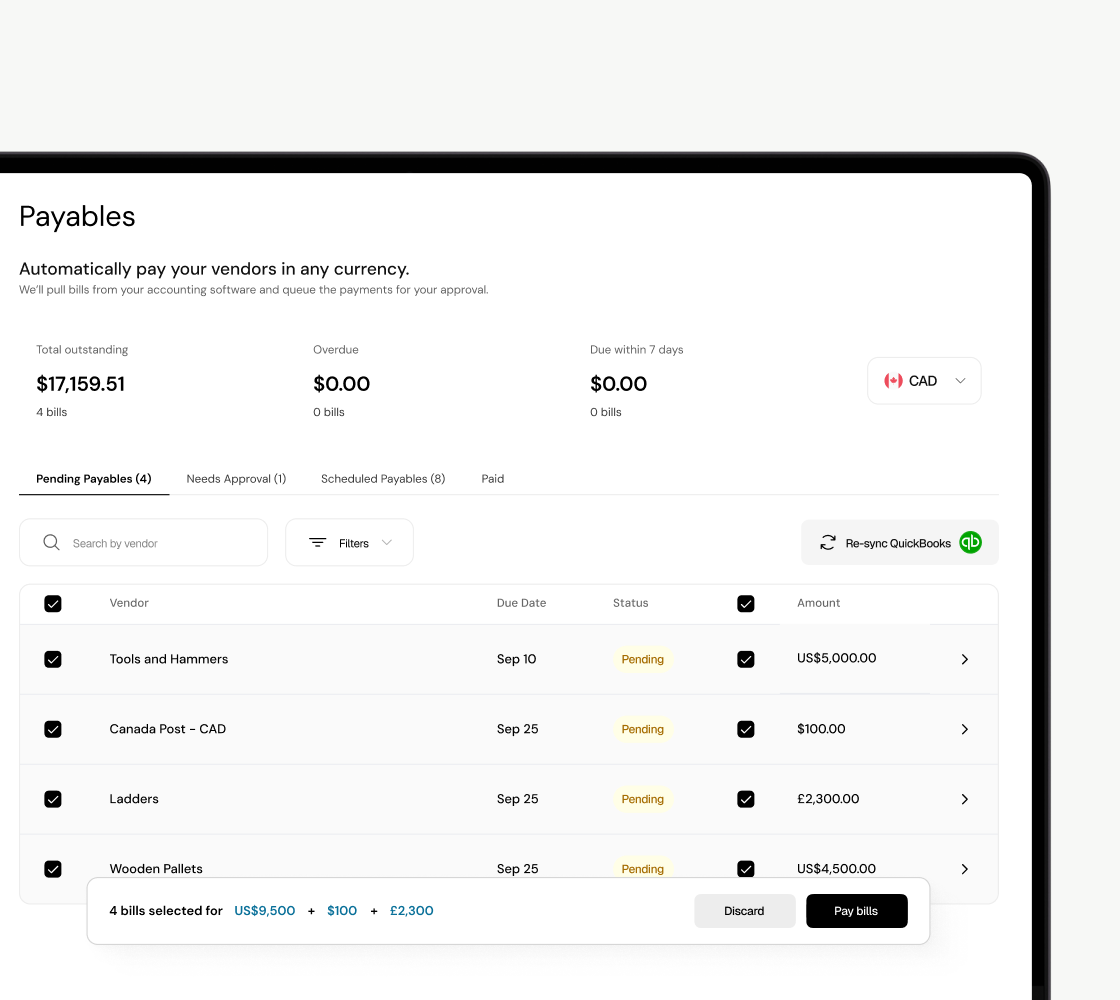Click the Re-sync QuickBooks button

coord(900,543)
